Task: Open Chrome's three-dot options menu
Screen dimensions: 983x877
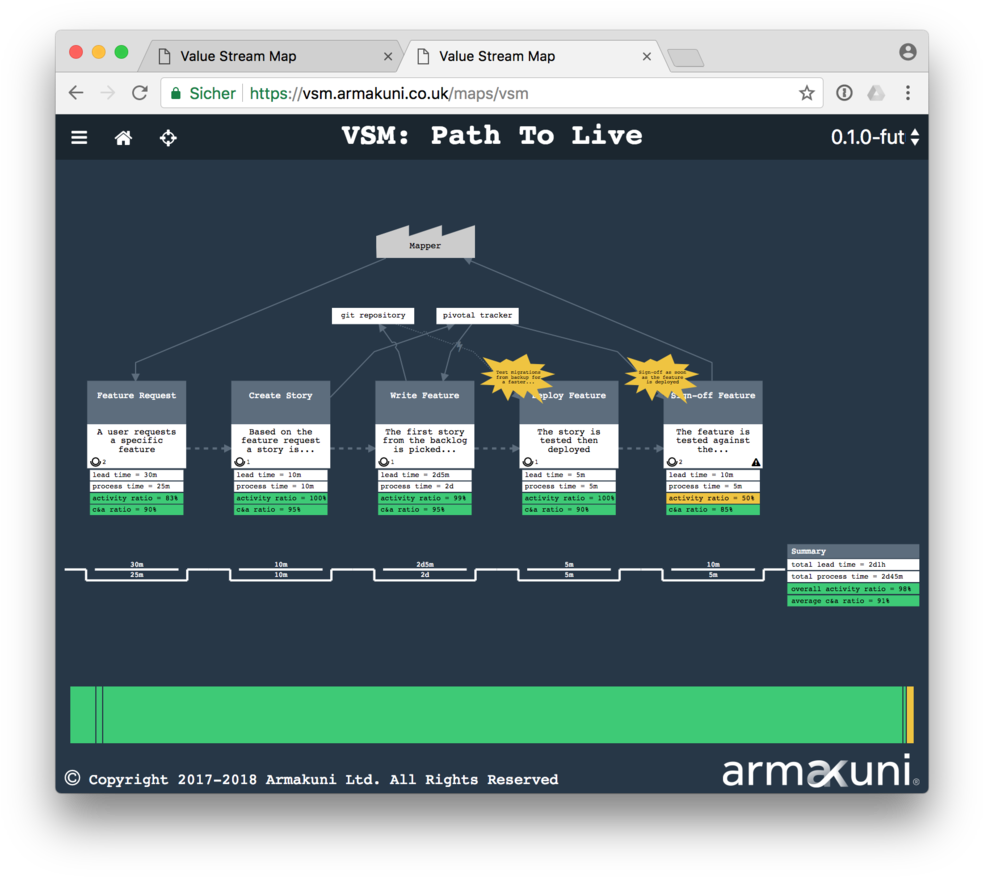Action: pyautogui.click(x=907, y=92)
